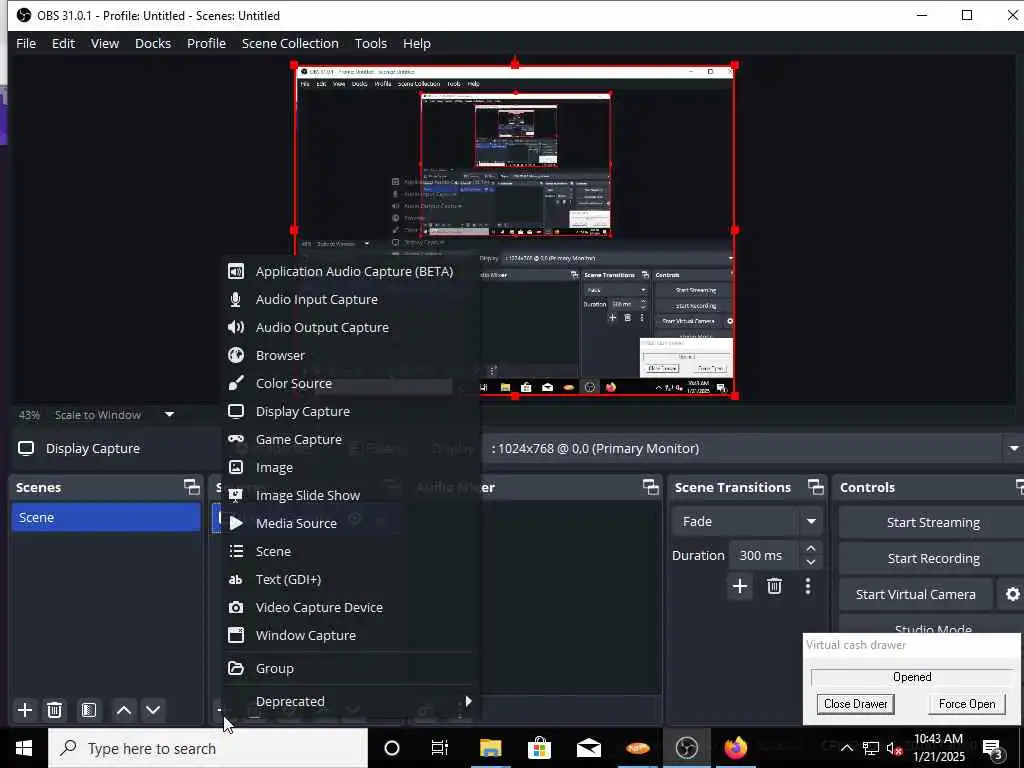This screenshot has width=1024, height=768.
Task: Open virtual camera settings gear
Action: click(x=1012, y=594)
